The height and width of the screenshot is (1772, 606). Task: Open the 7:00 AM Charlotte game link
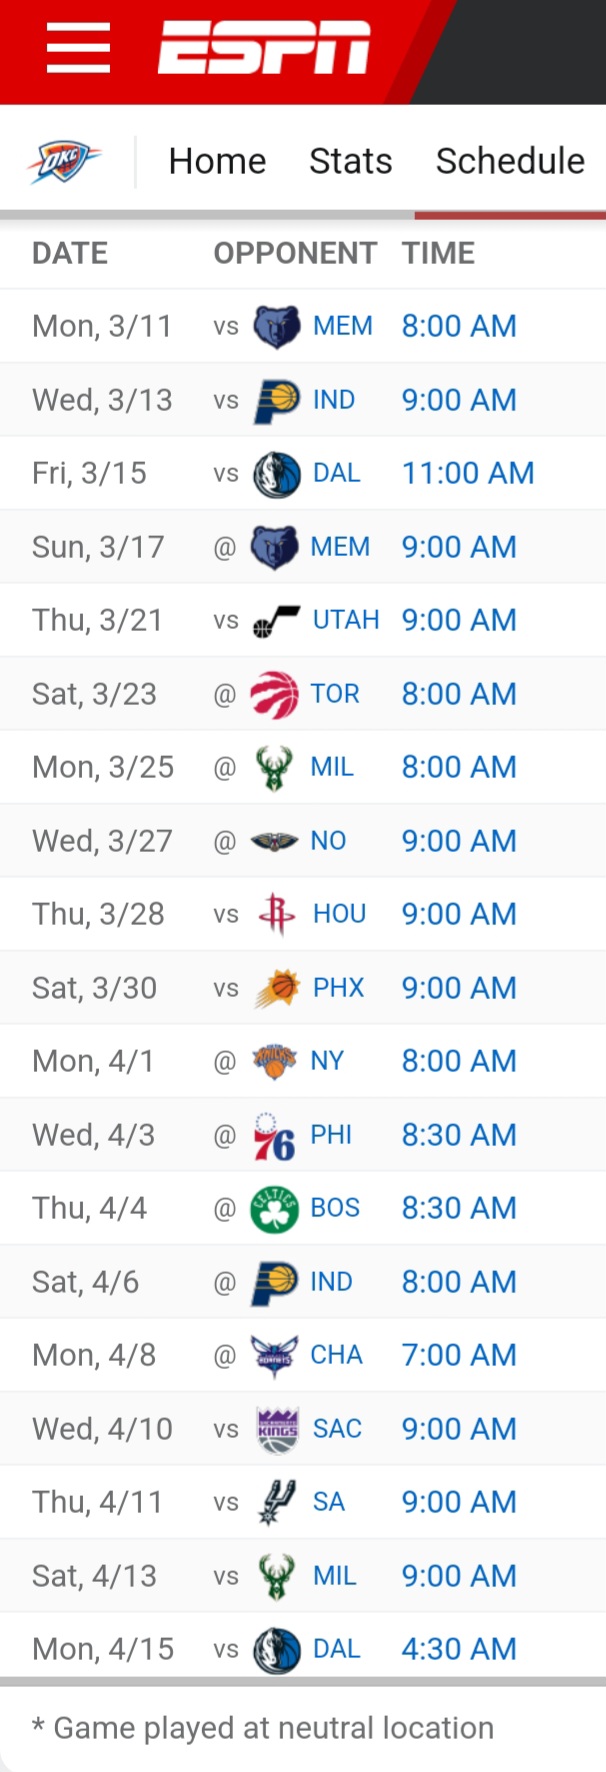click(459, 1355)
